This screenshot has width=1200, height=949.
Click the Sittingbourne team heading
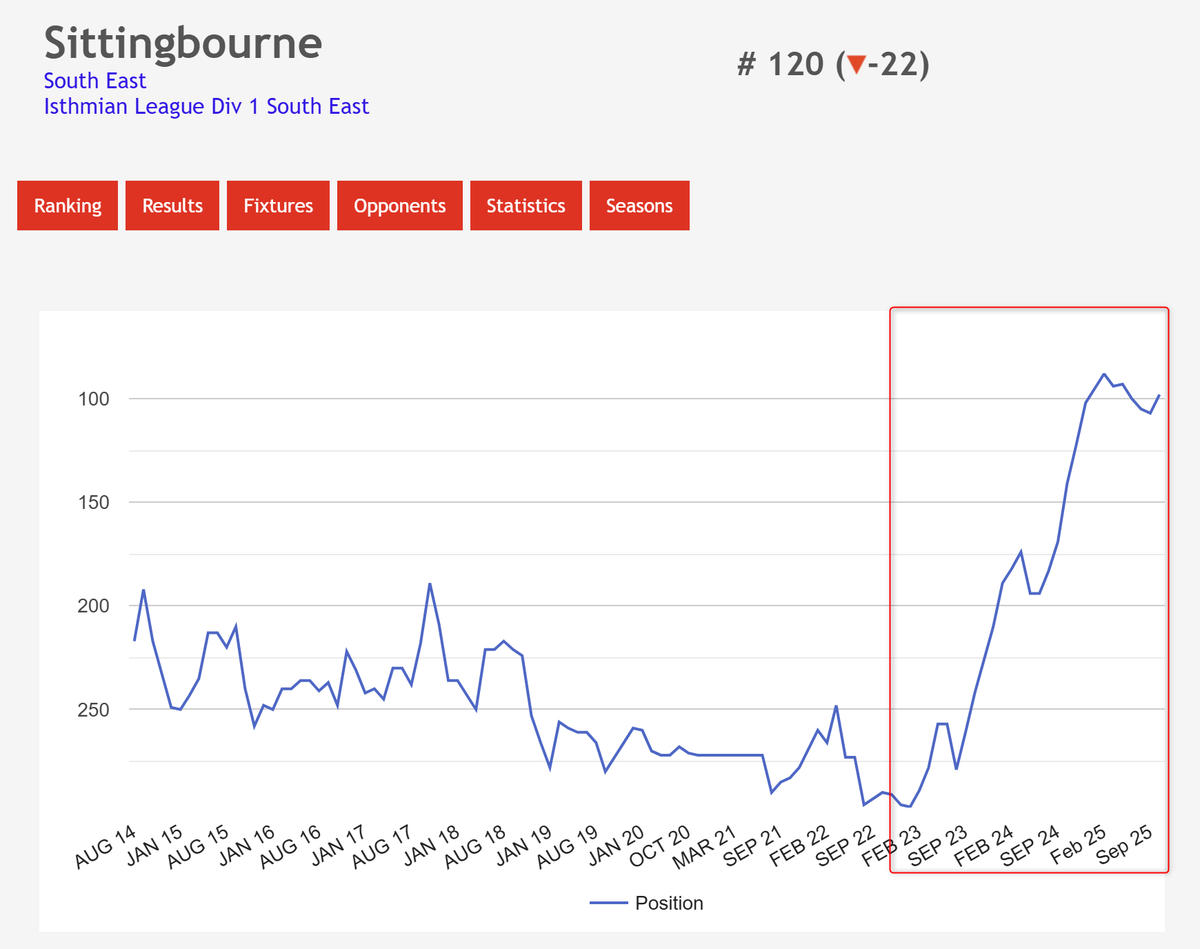click(x=184, y=43)
